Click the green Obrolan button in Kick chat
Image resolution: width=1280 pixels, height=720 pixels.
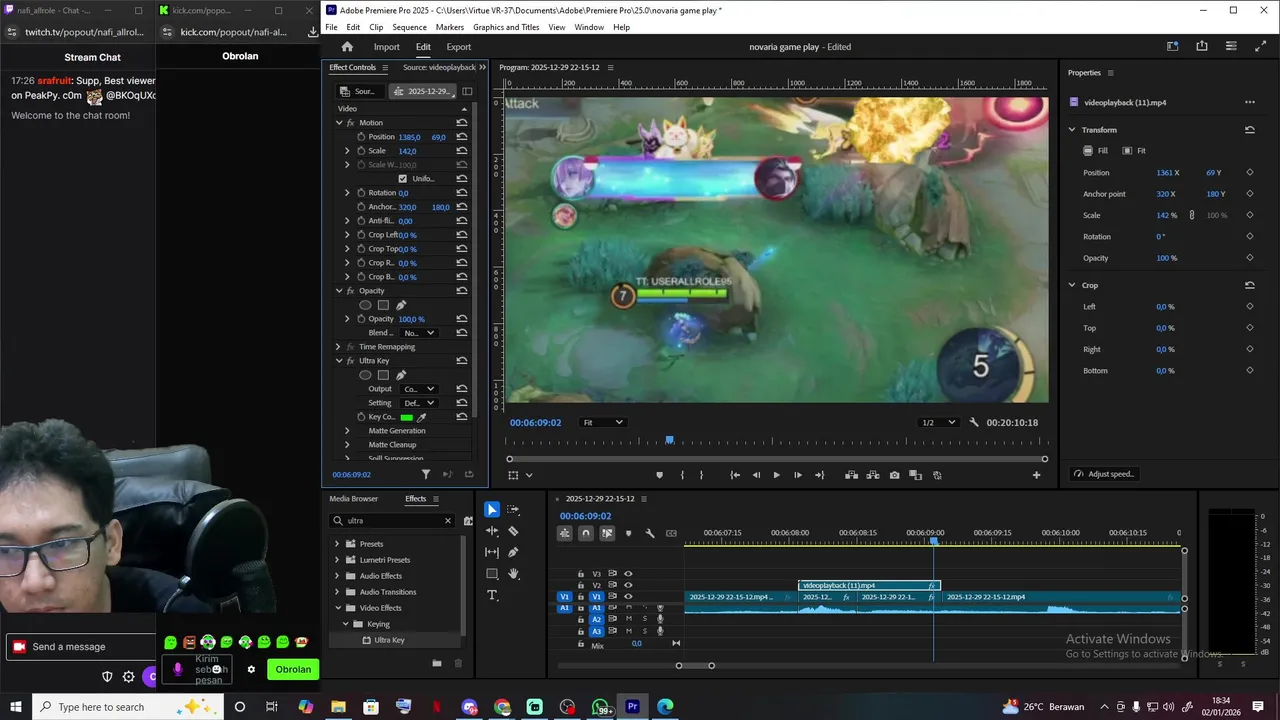[293, 670]
